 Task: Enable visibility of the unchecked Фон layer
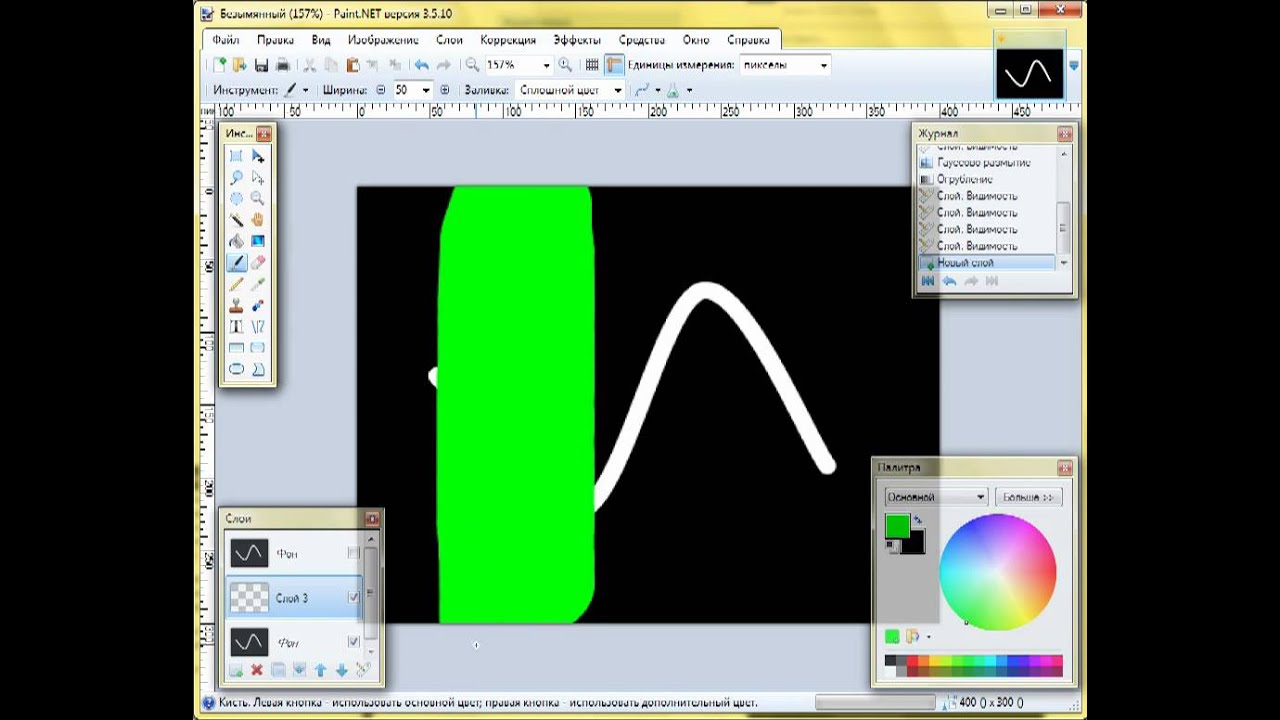coord(353,553)
